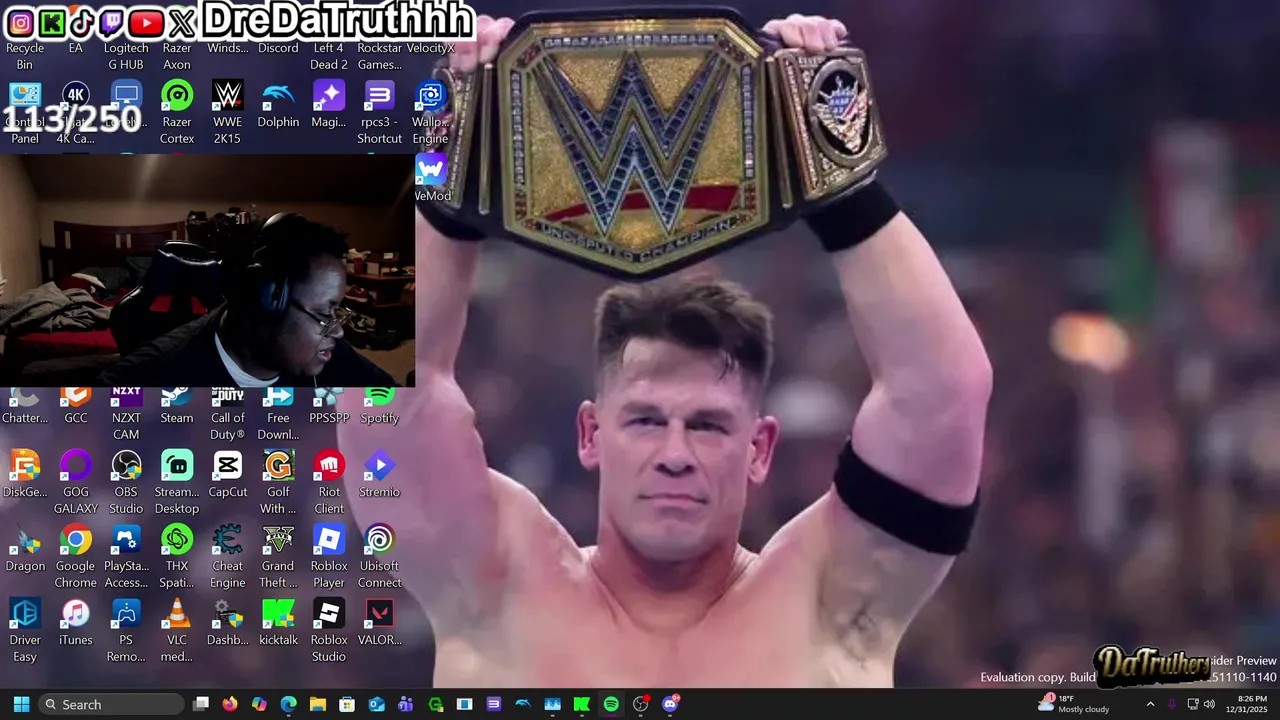Screen dimensions: 1280x720
Task: Select Cheat Engine desktop icon
Action: click(227, 556)
